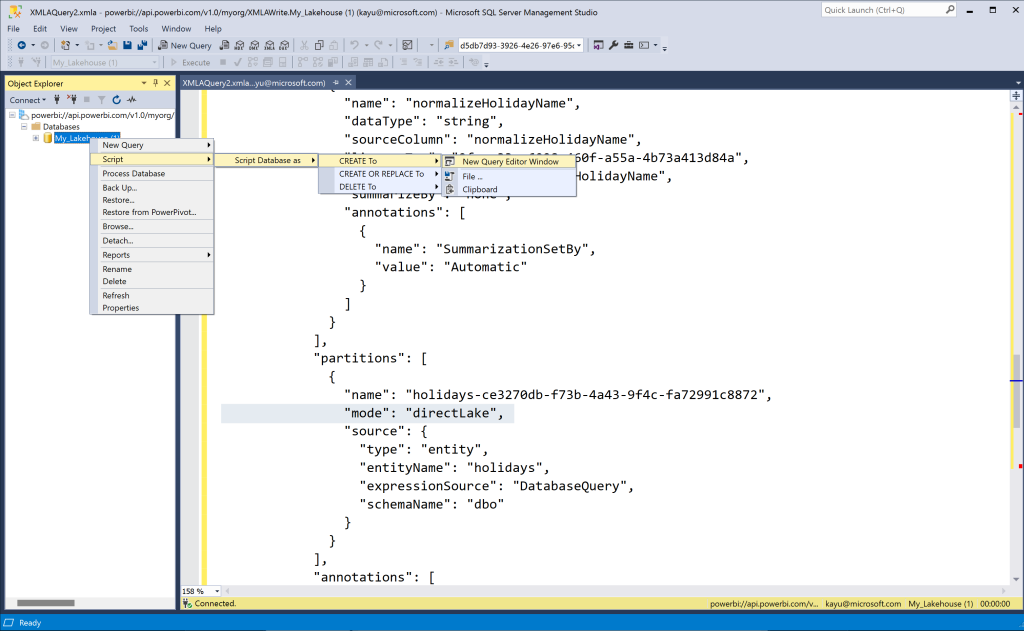This screenshot has height=631, width=1024.
Task: Click the toolbox icon in toolbar
Action: 628,45
